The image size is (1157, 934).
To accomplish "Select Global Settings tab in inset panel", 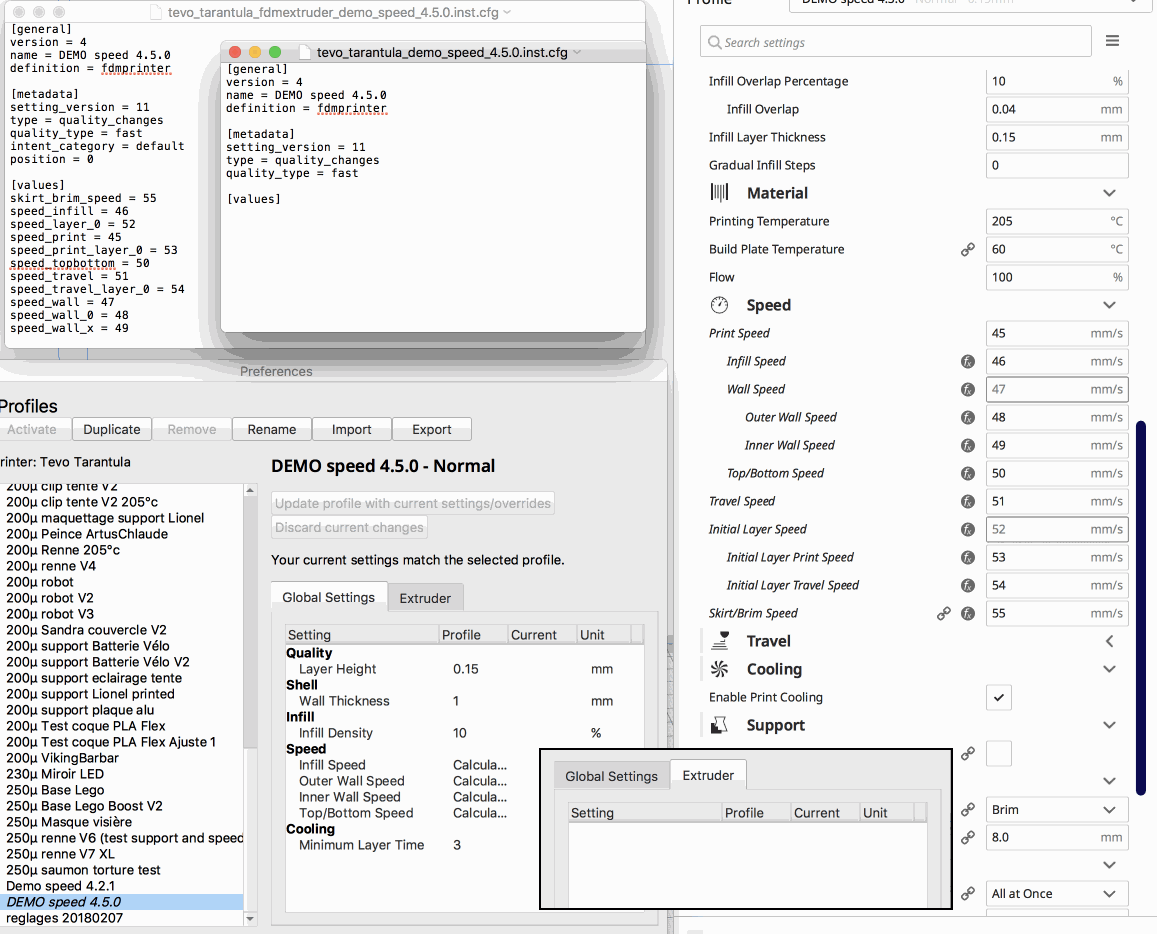I will pos(611,776).
